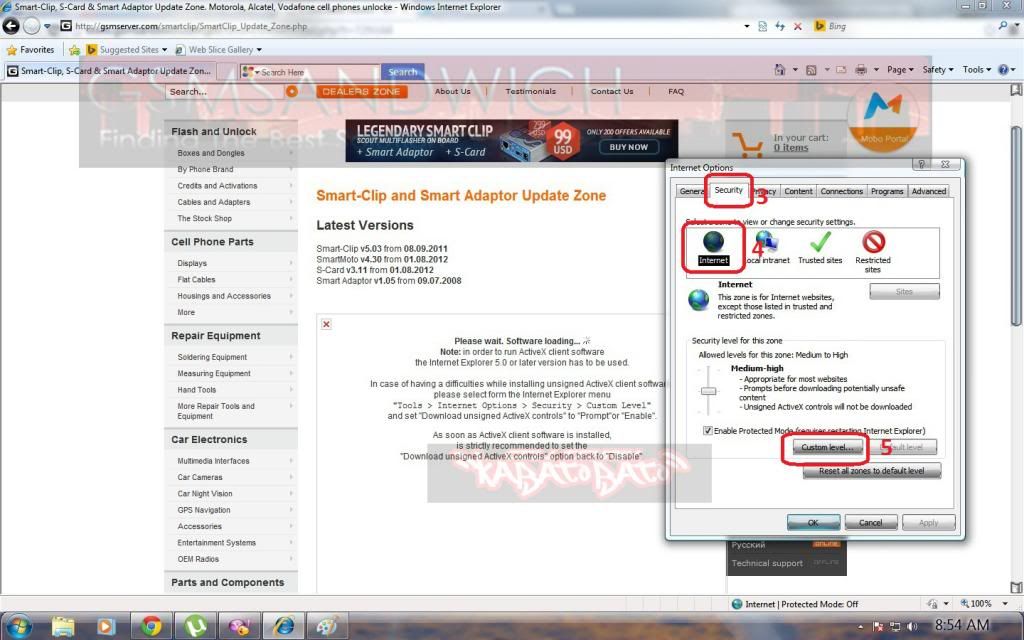Screen dimensions: 1024x640
Task: Click the Read Mail icon in command bar
Action: (x=841, y=70)
